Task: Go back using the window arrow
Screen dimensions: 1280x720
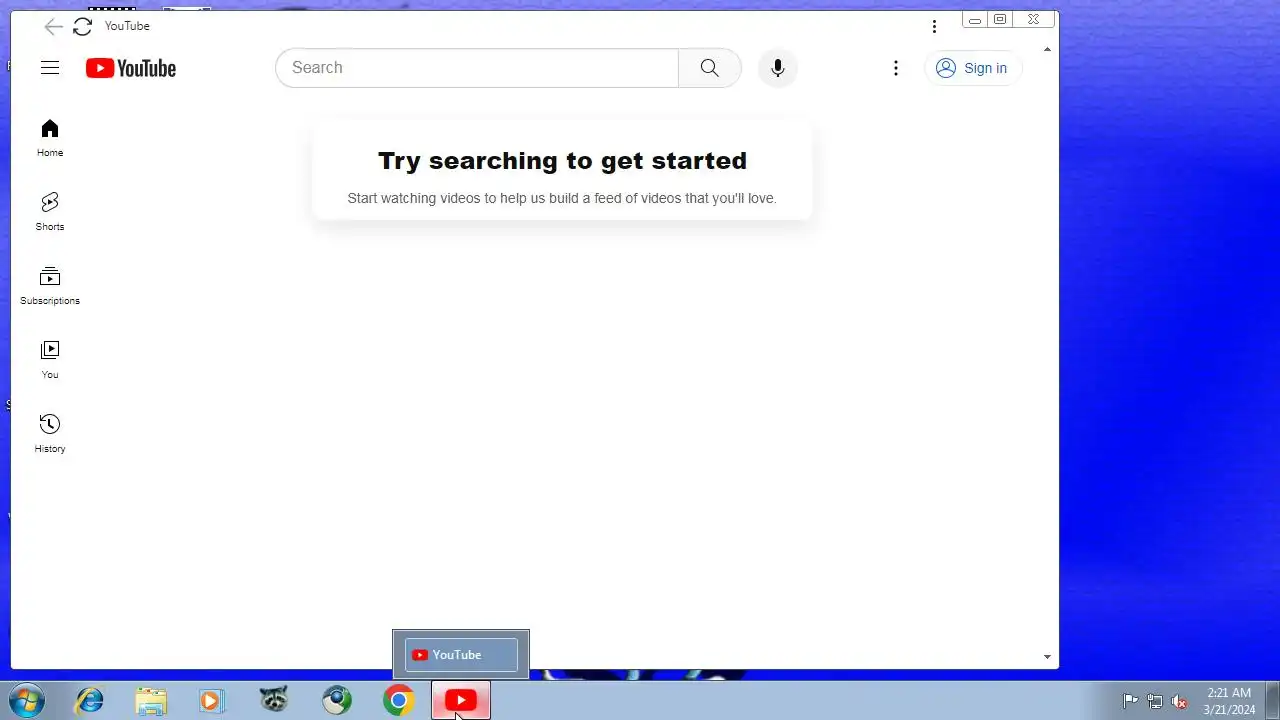Action: tap(53, 27)
